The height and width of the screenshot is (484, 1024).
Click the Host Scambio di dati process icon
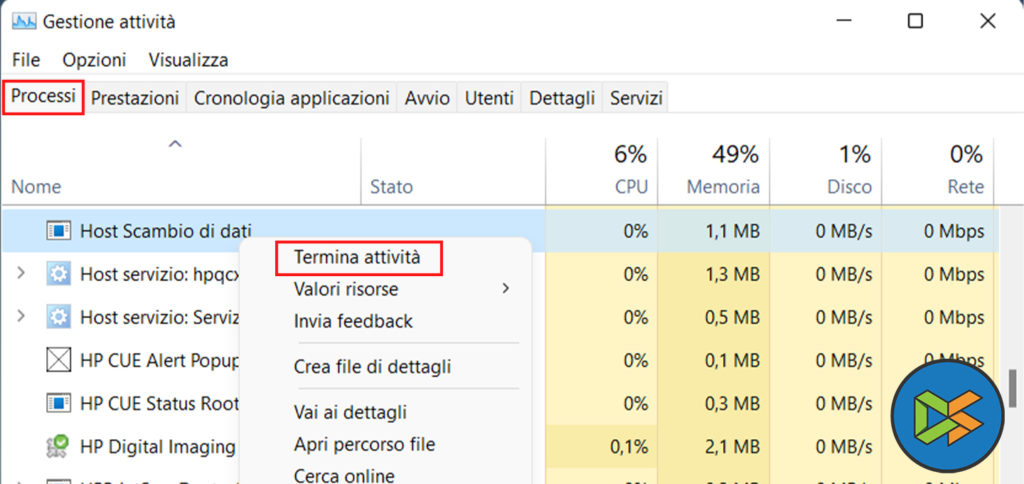point(59,231)
